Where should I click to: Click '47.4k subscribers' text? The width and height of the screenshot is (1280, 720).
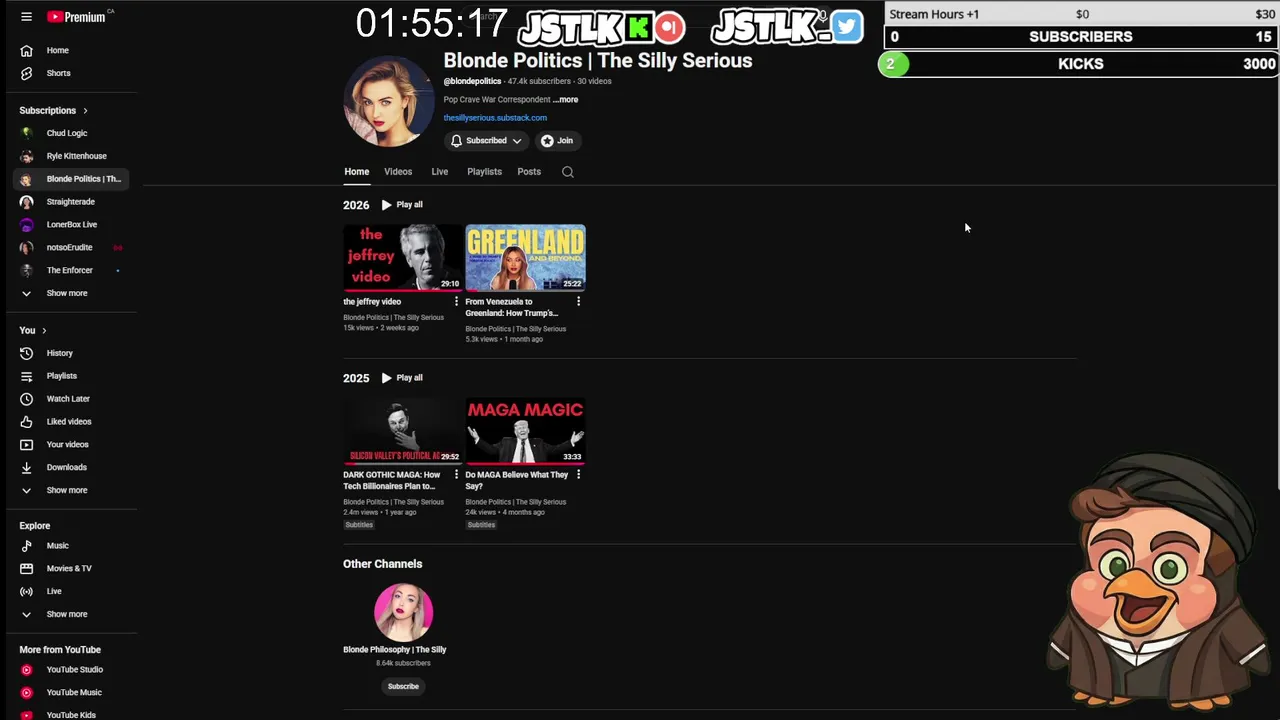[539, 82]
